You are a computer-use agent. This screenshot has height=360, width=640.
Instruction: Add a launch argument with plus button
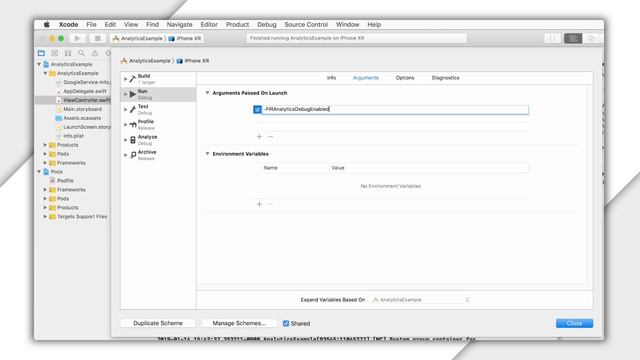(x=259, y=136)
